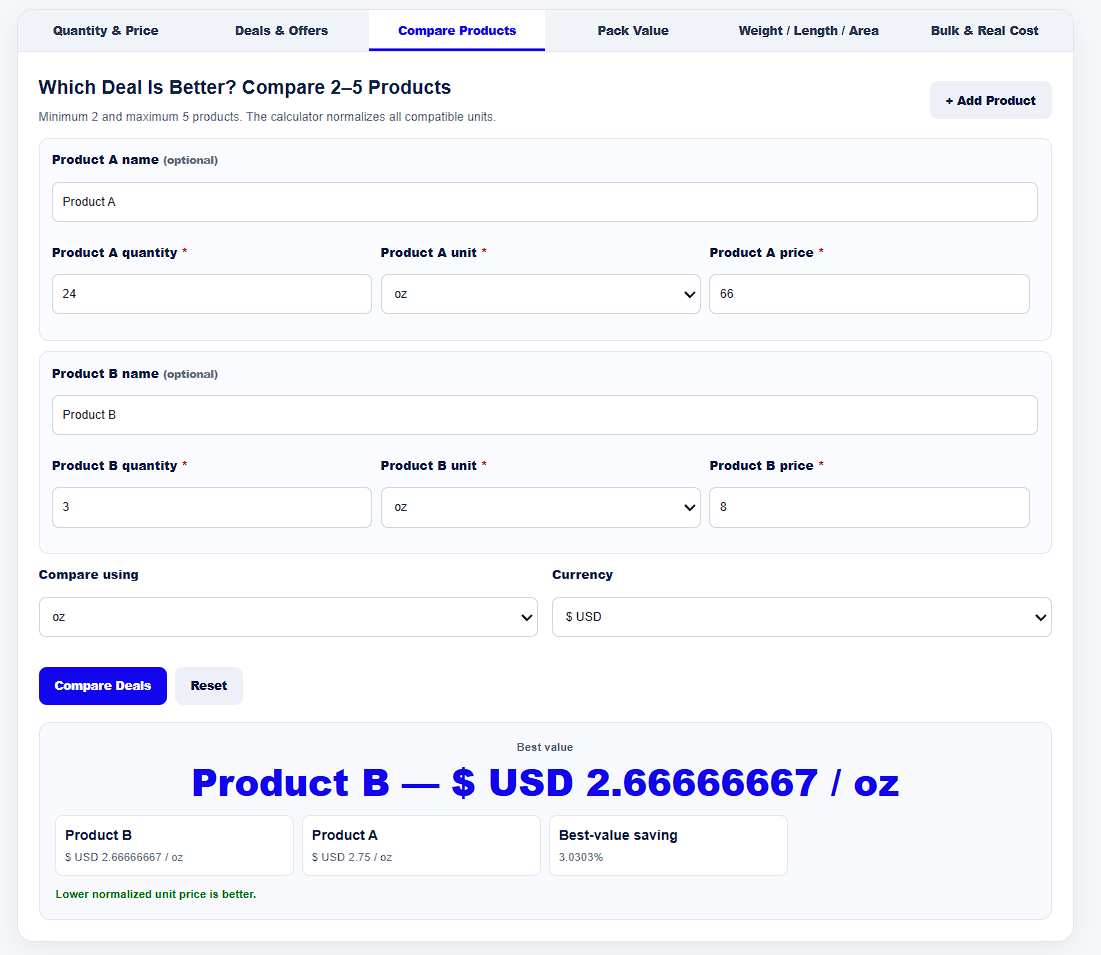Viewport: 1101px width, 955px height.
Task: Open the Deals & Offers tab
Action: pos(281,30)
